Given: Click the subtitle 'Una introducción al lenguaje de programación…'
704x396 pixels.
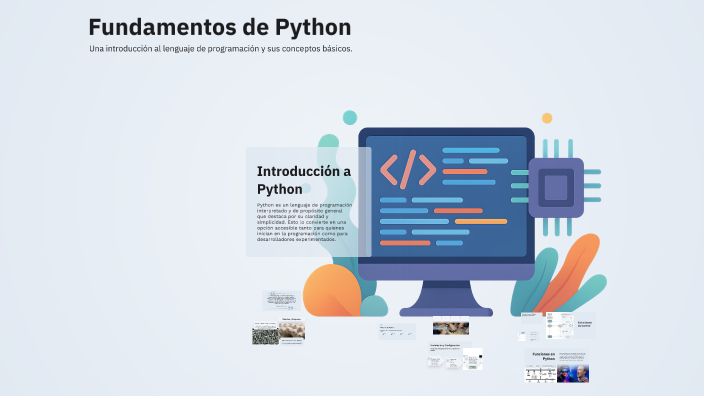Looking at the screenshot, I should 220,48.
